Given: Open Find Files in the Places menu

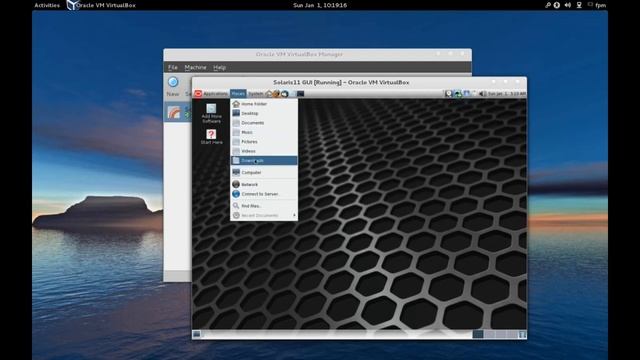Looking at the screenshot, I should [264, 206].
